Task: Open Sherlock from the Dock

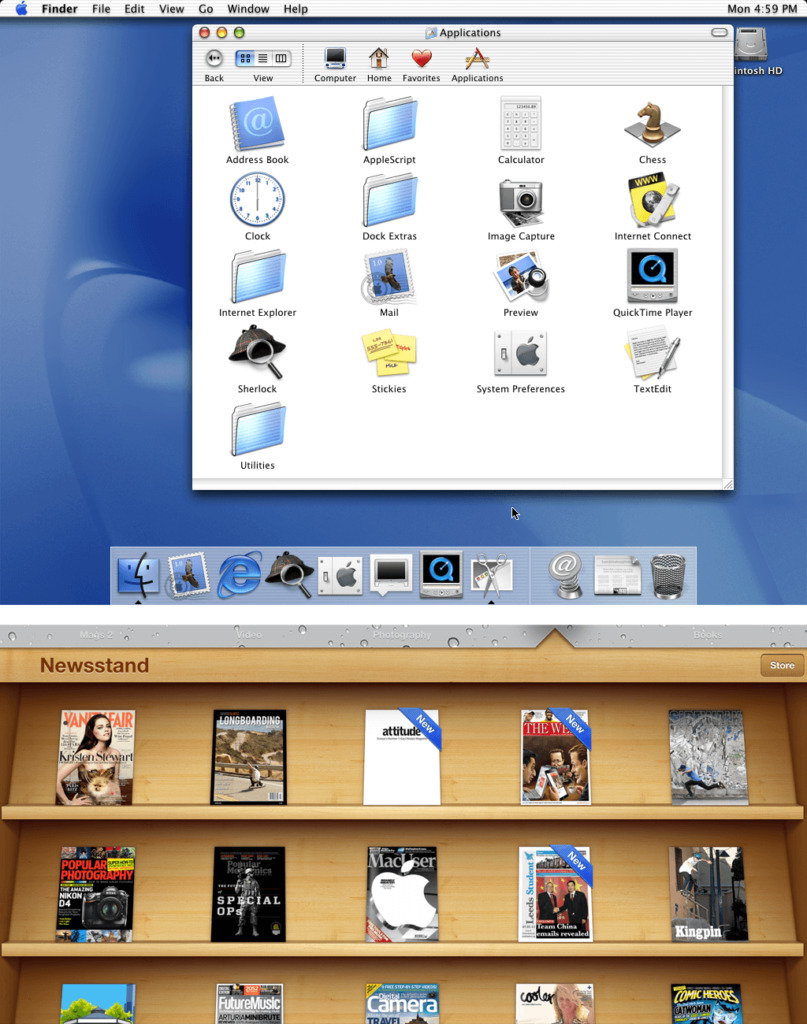Action: [289, 575]
